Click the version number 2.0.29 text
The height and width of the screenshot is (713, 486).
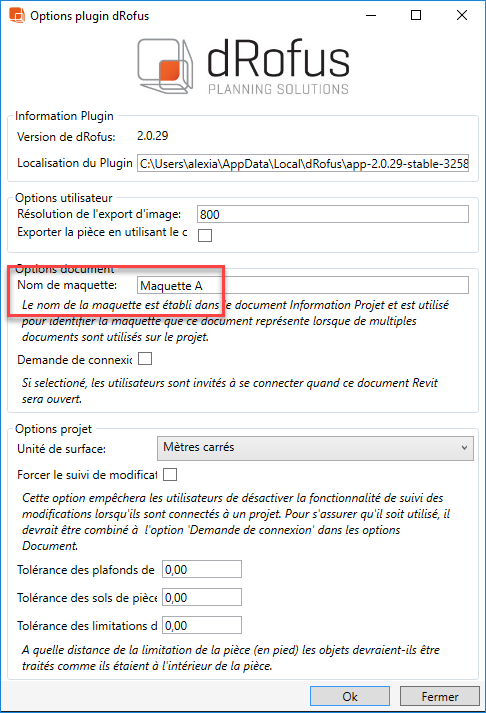pyautogui.click(x=153, y=136)
